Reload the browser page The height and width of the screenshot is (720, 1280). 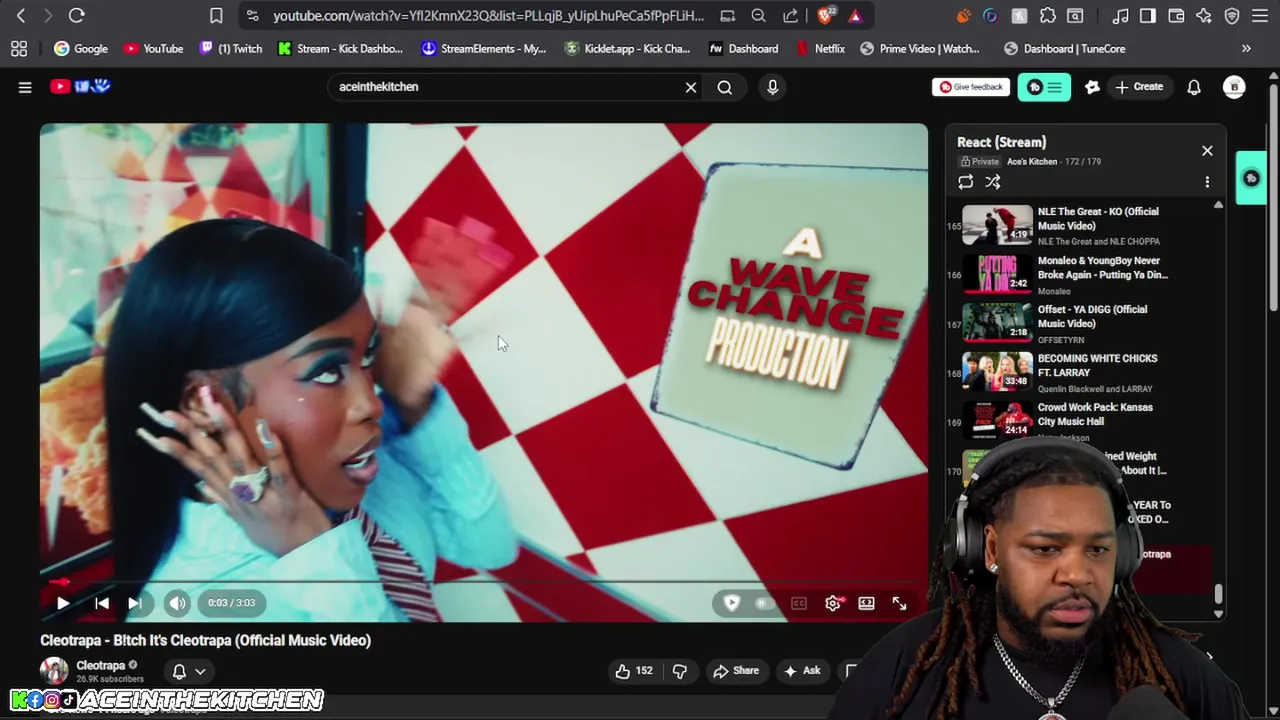click(x=76, y=15)
